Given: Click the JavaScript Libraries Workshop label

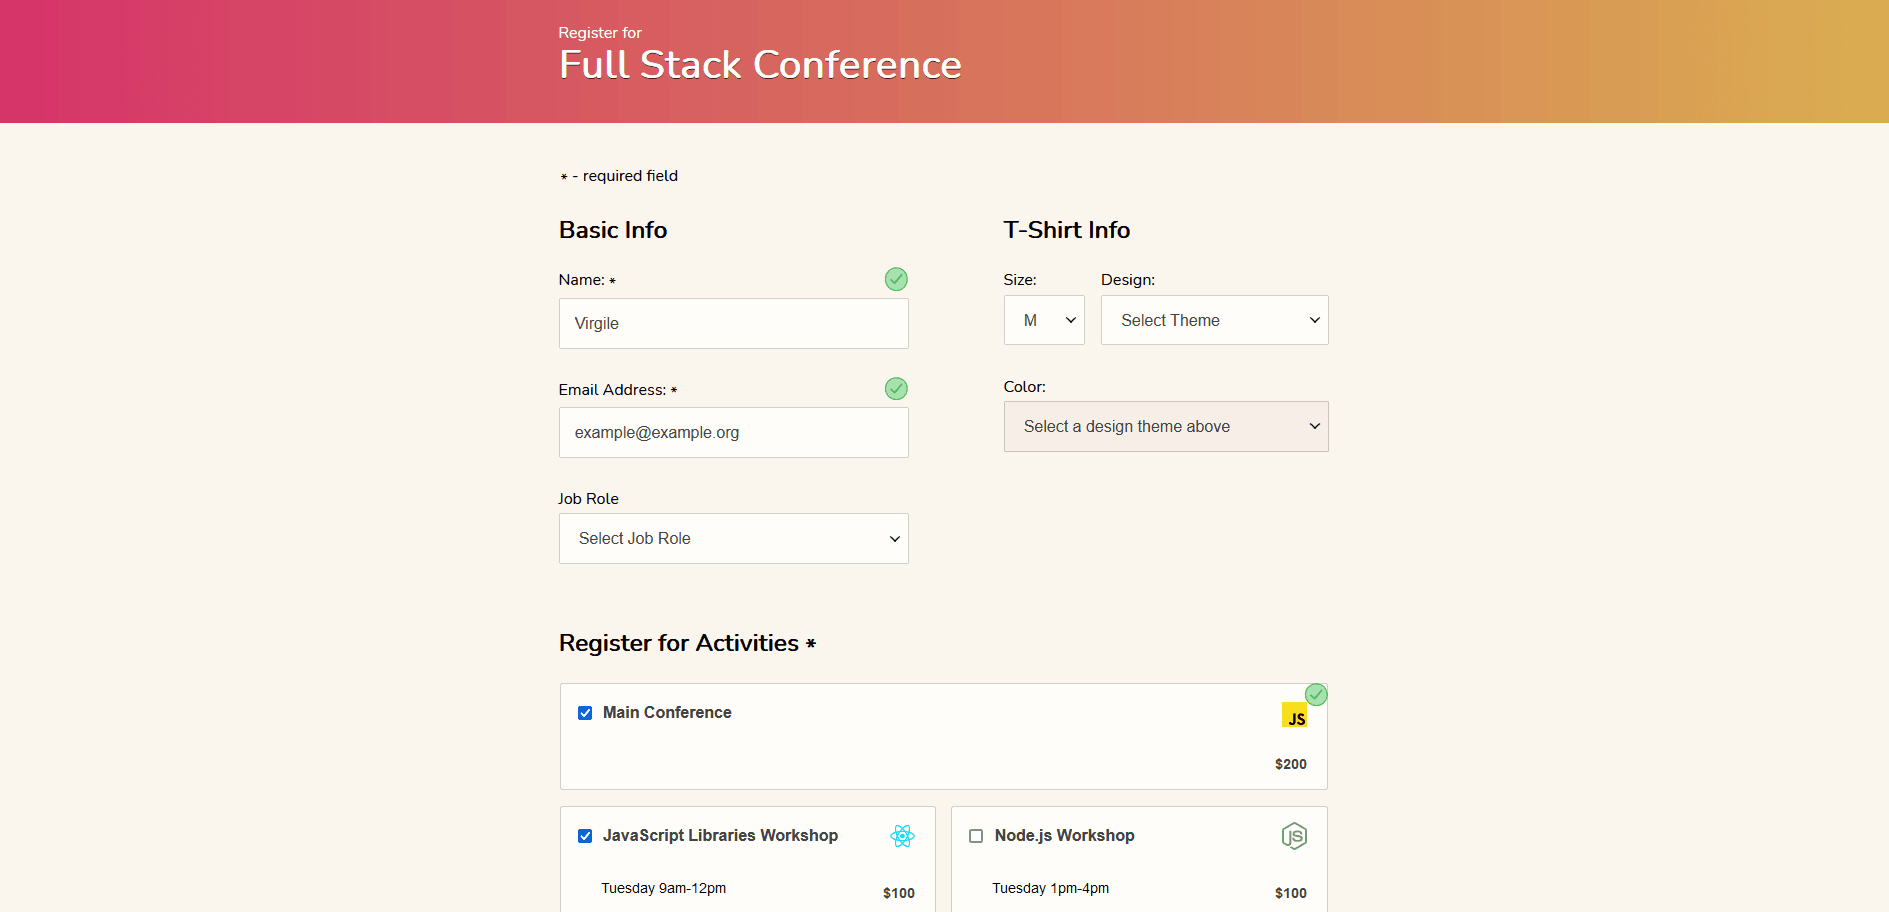Looking at the screenshot, I should (720, 835).
